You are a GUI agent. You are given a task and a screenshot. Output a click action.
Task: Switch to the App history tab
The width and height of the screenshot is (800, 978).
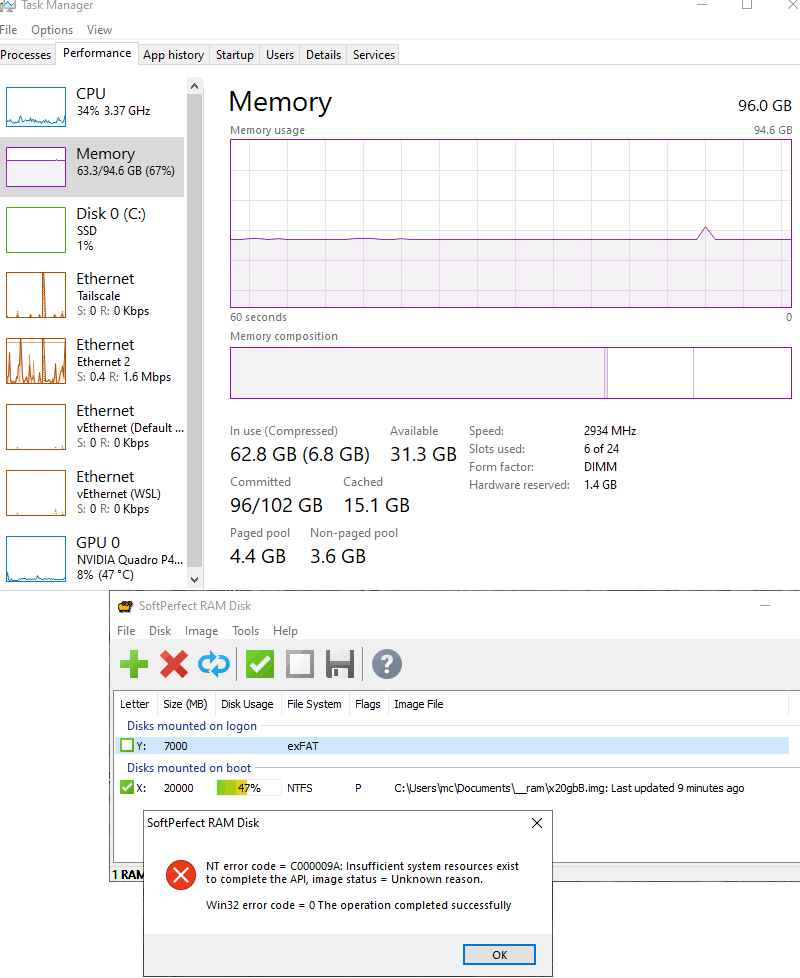tap(173, 55)
